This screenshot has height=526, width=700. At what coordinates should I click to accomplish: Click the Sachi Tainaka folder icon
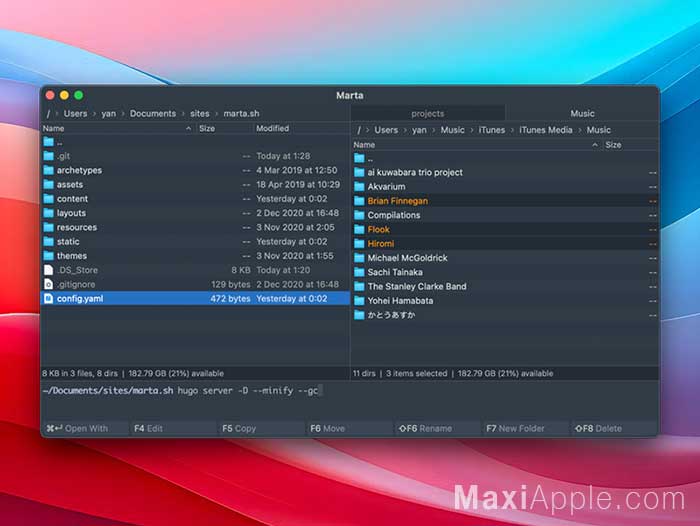359,272
